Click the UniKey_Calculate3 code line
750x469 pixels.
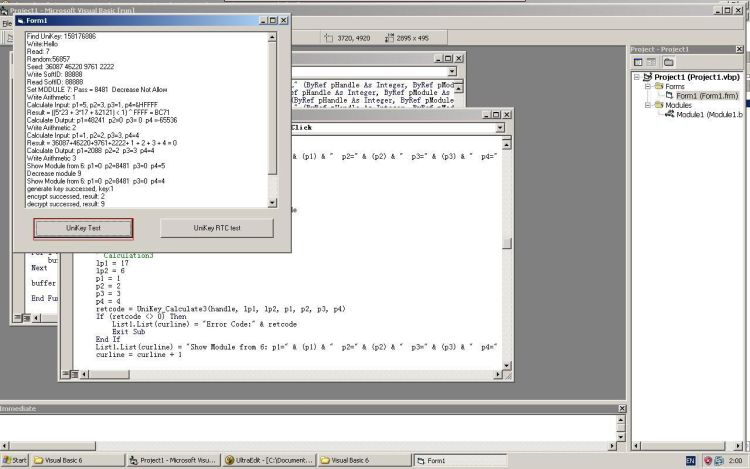[221, 309]
